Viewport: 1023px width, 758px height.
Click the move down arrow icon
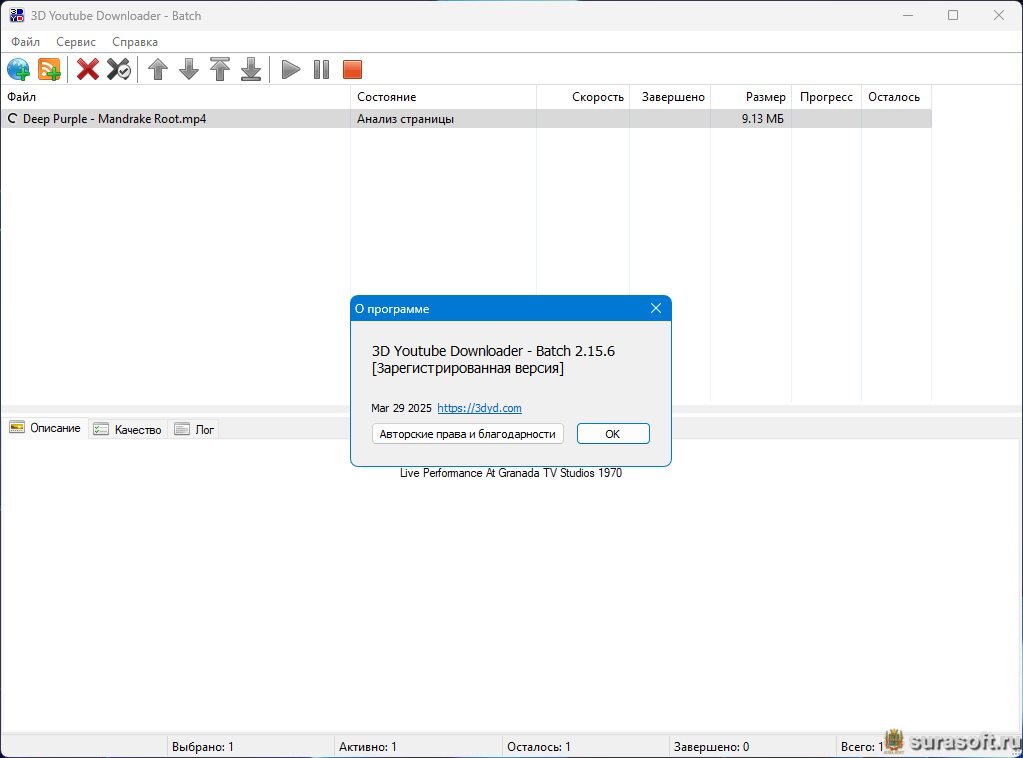189,69
